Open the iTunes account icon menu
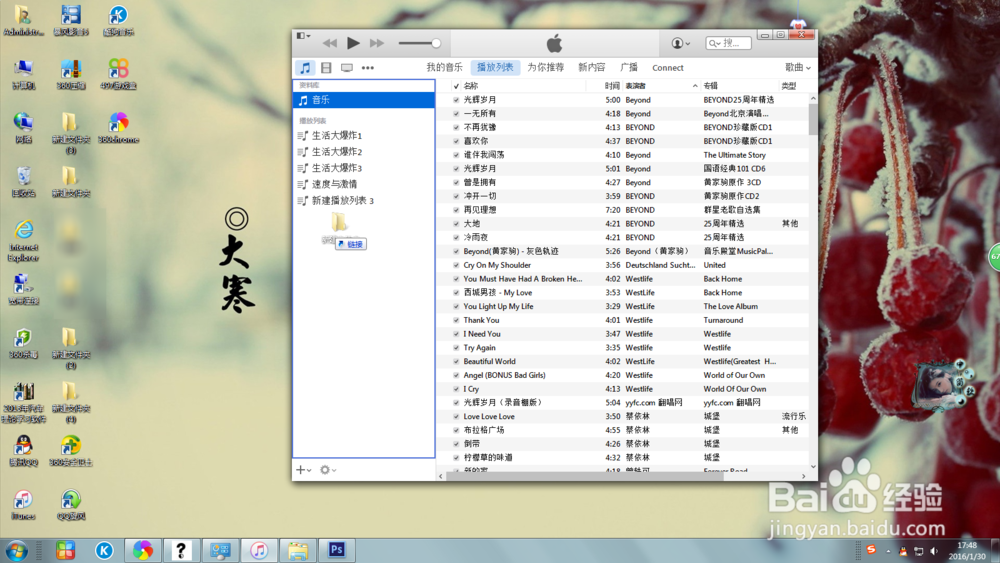The width and height of the screenshot is (1000, 563). pyautogui.click(x=680, y=43)
